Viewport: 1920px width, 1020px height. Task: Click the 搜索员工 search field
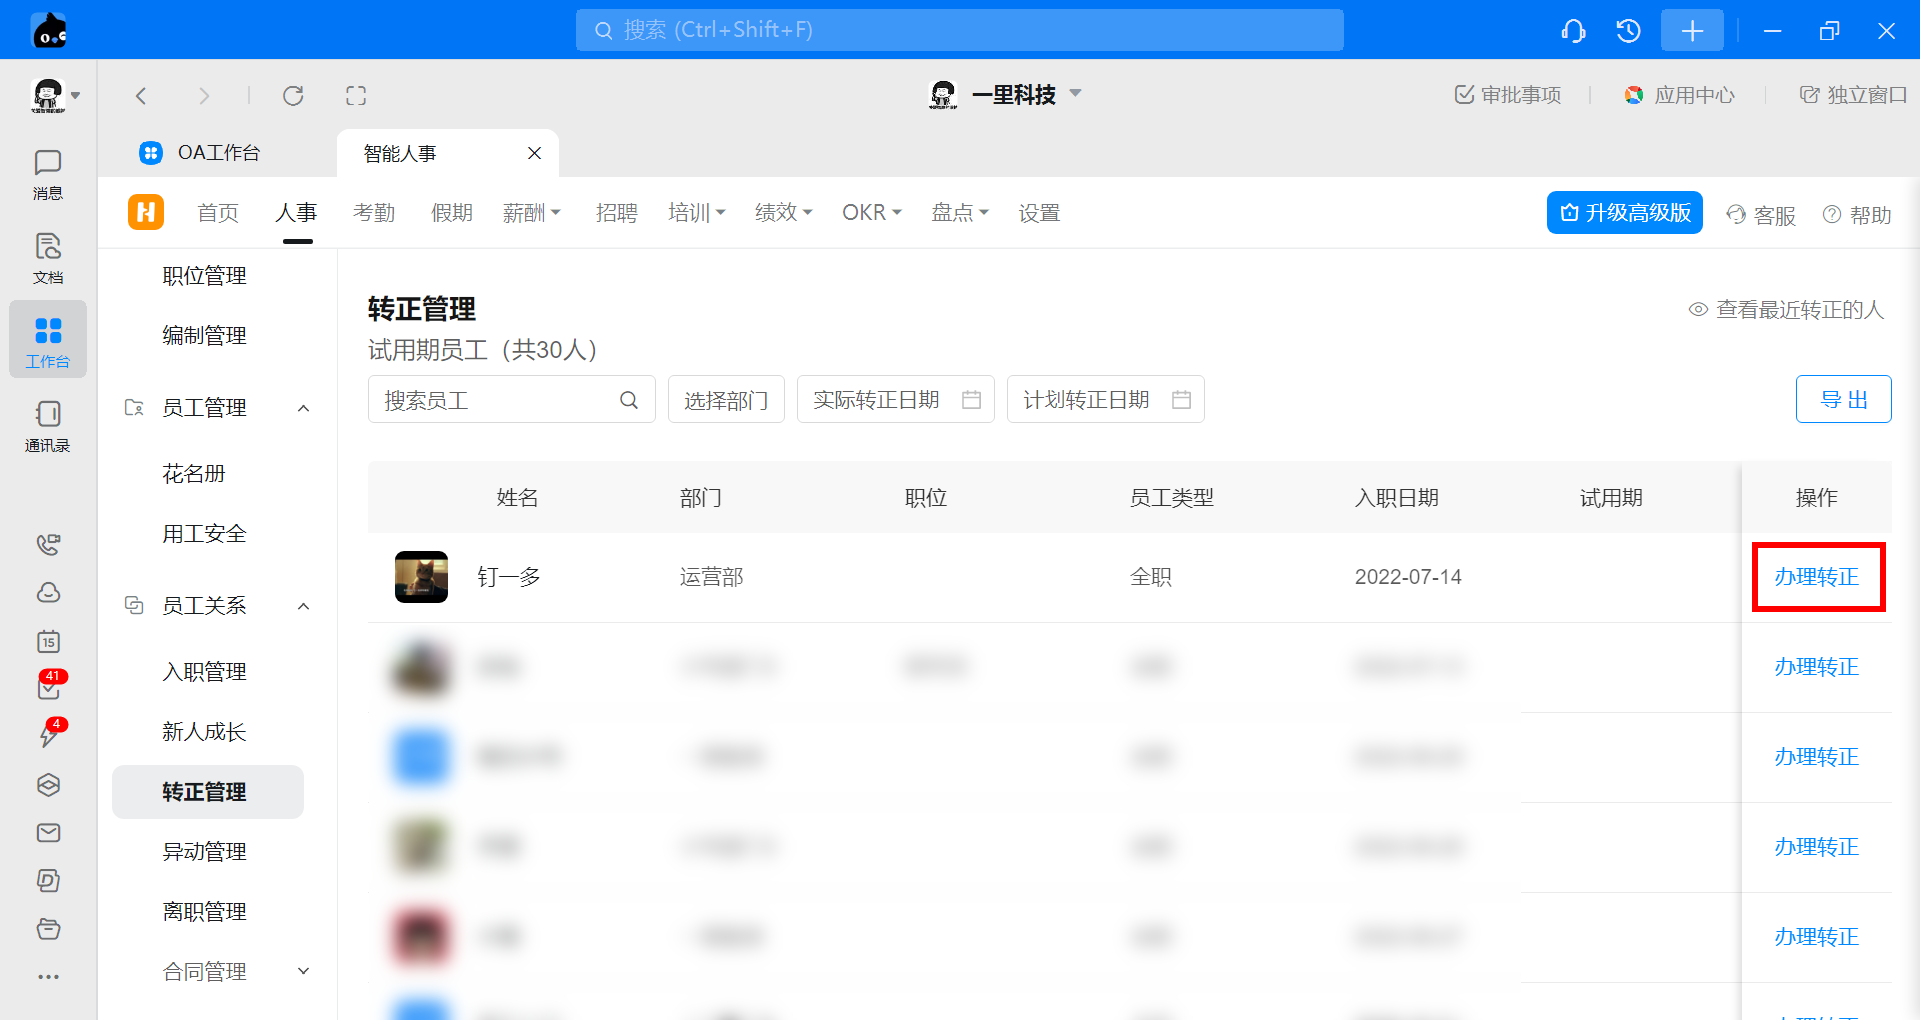point(498,400)
